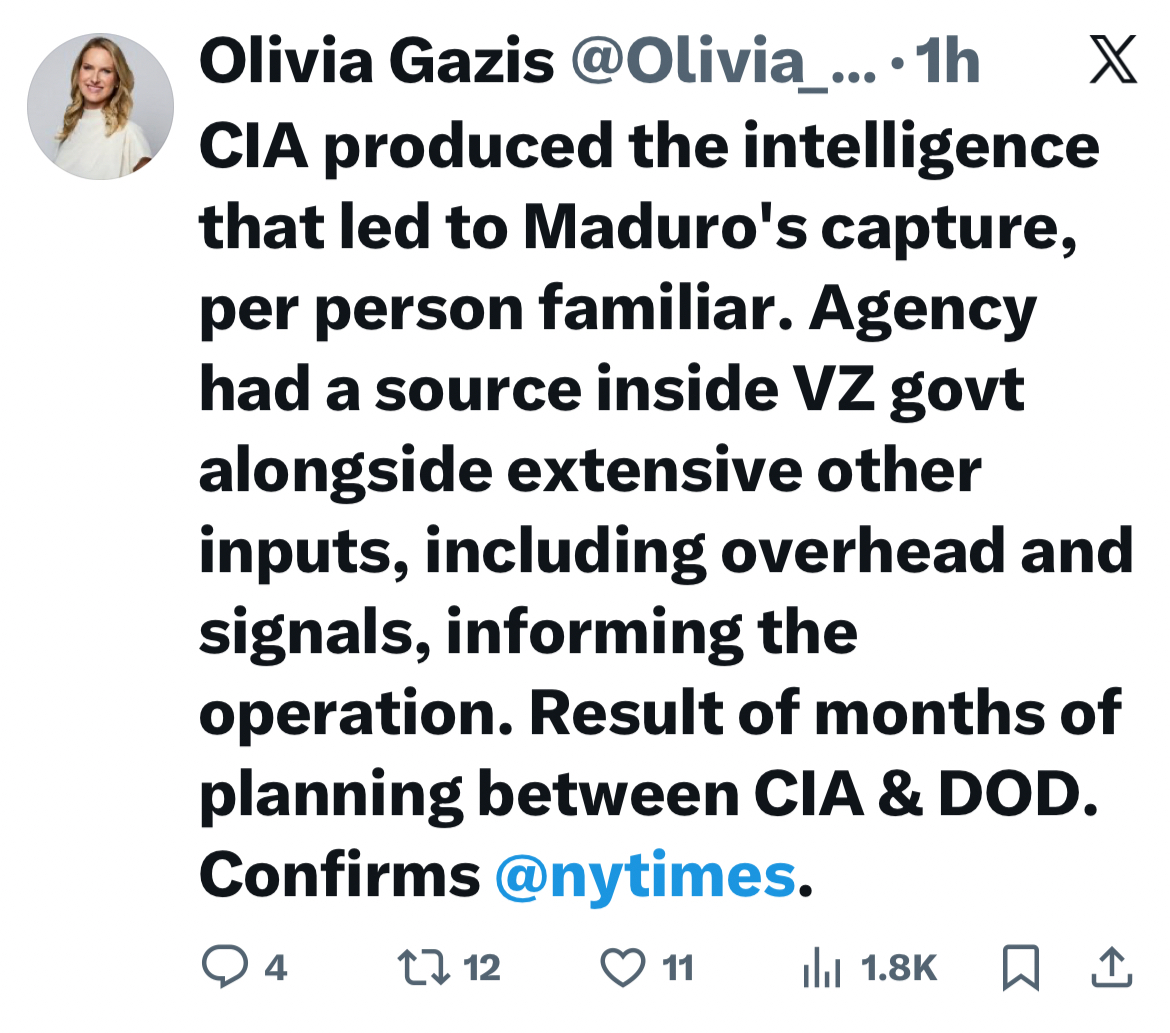Click the reply speech bubble icon
The width and height of the screenshot is (1170, 1033).
tap(224, 967)
